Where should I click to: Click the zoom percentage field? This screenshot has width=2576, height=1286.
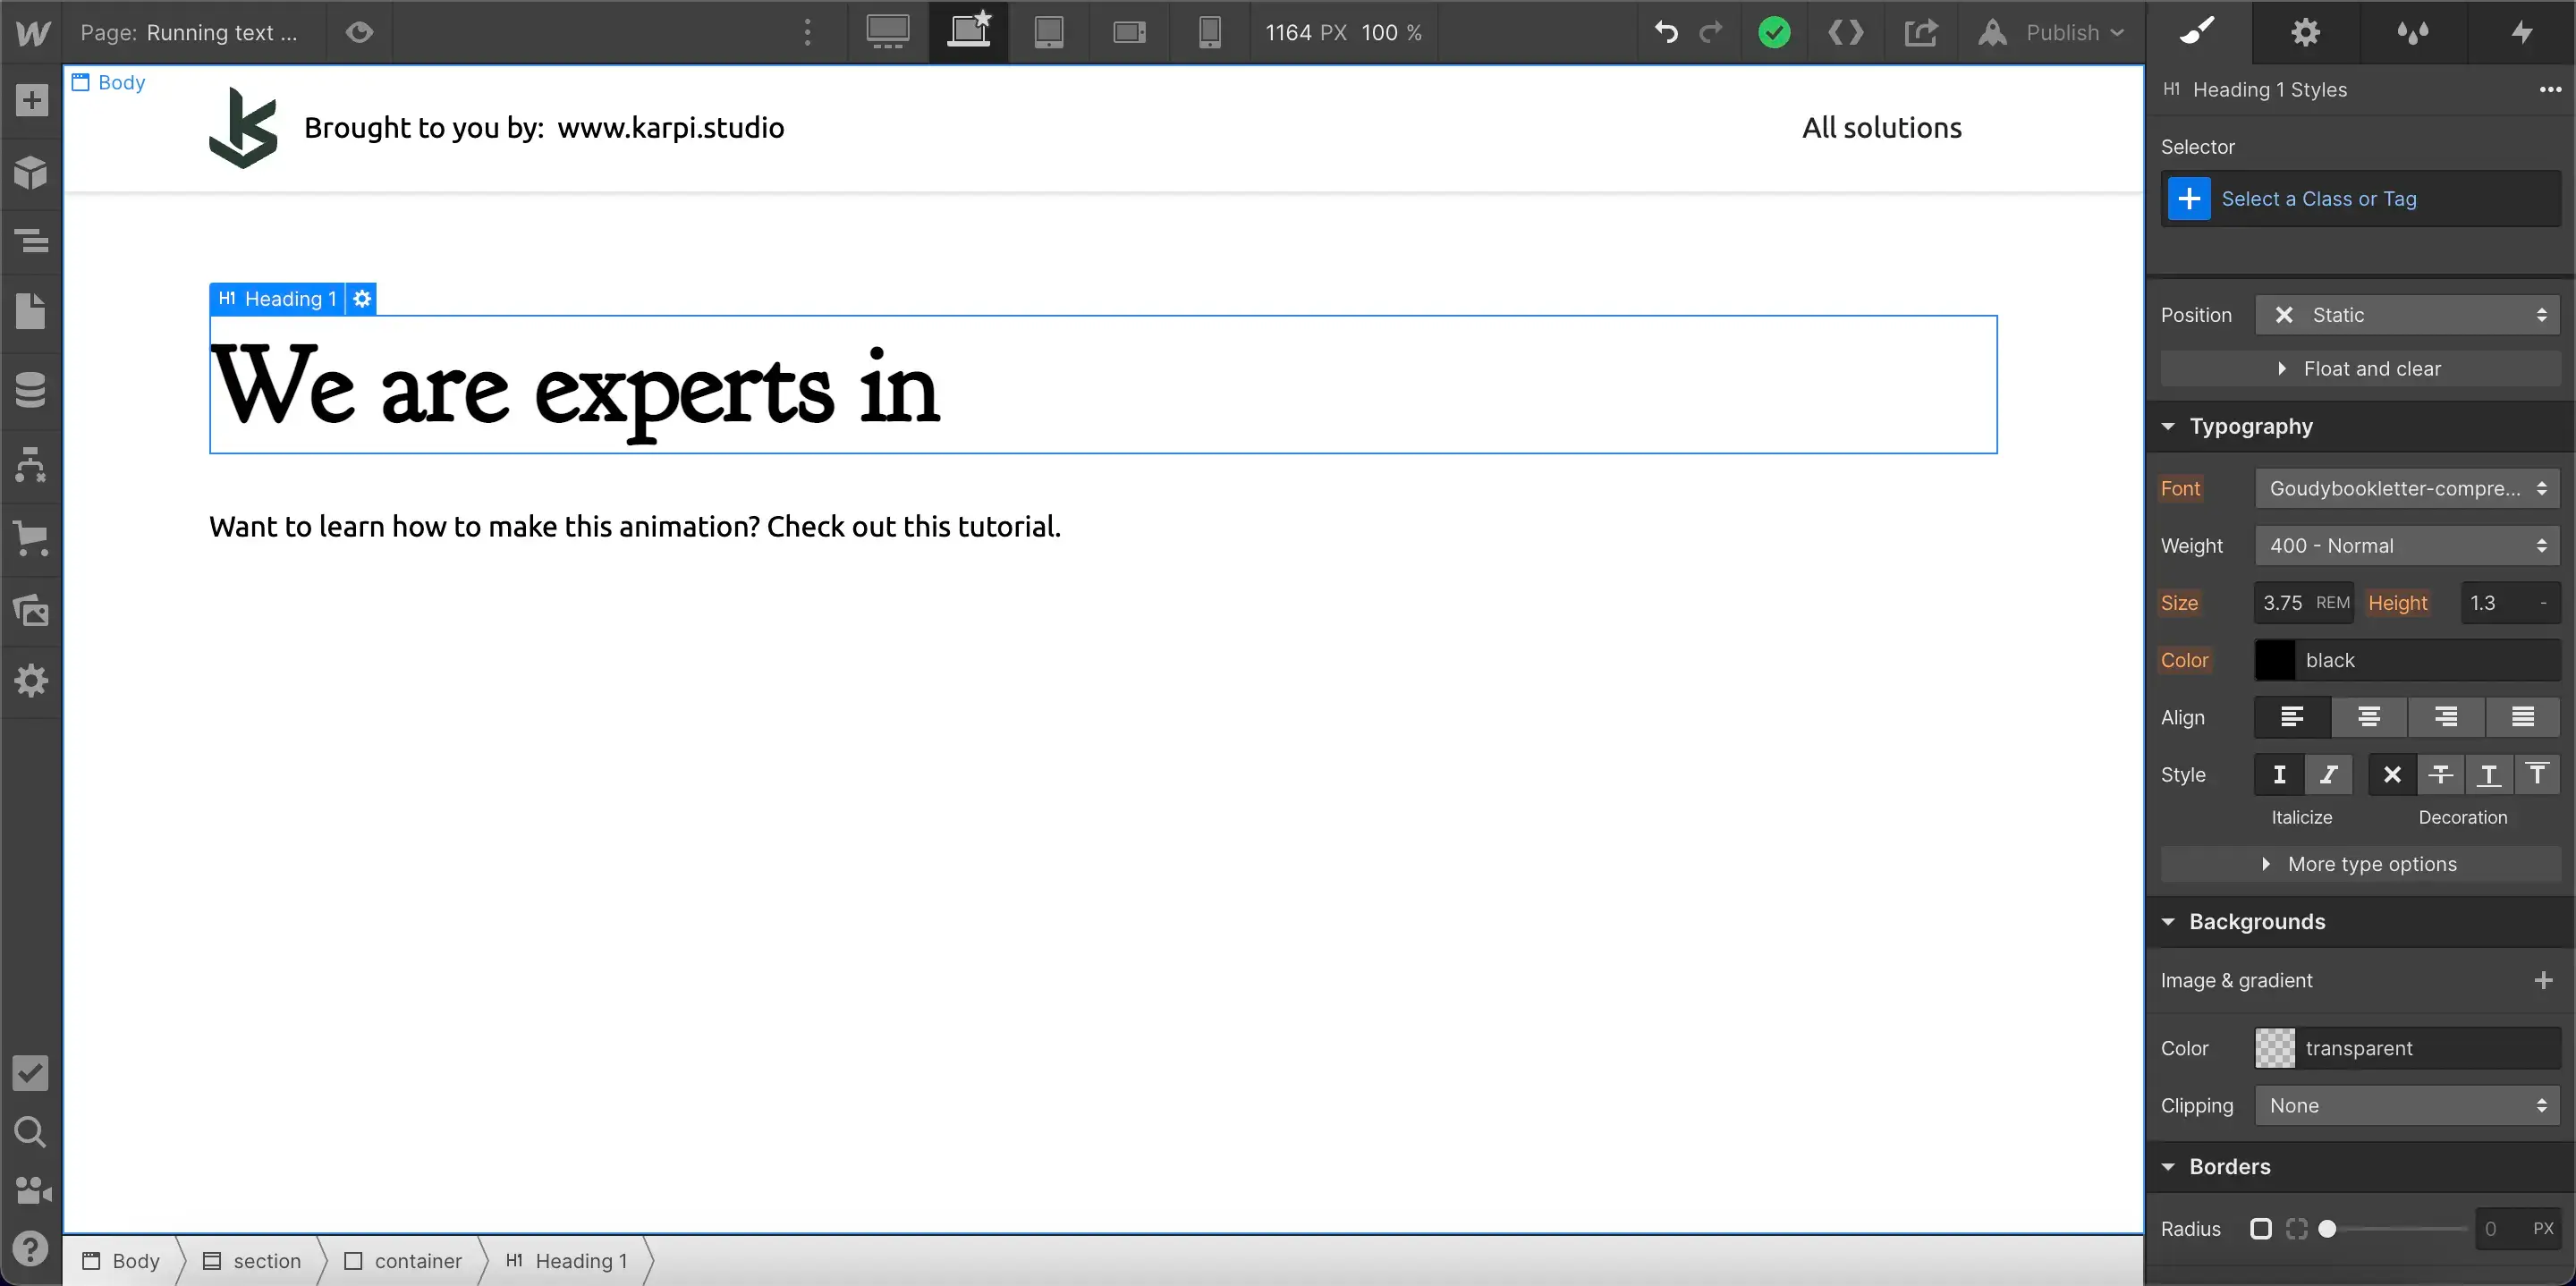tap(1390, 32)
